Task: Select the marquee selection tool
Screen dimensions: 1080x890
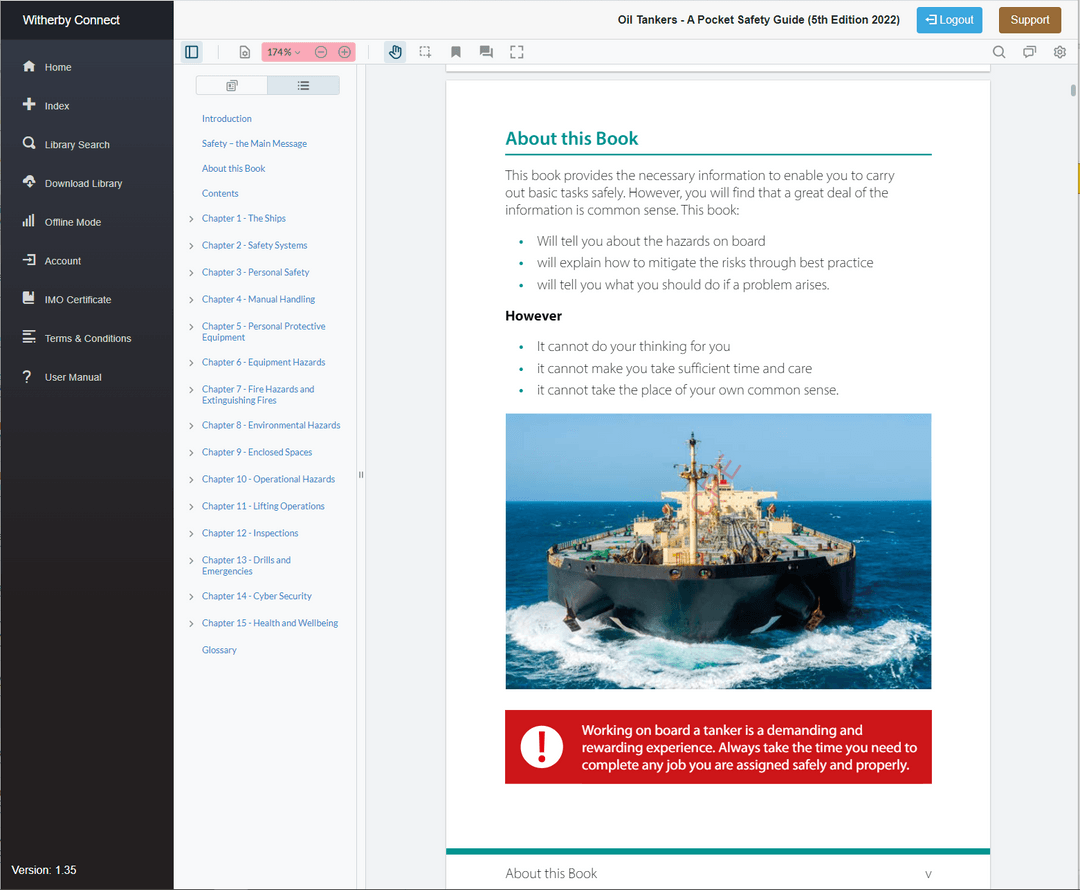Action: 425,52
